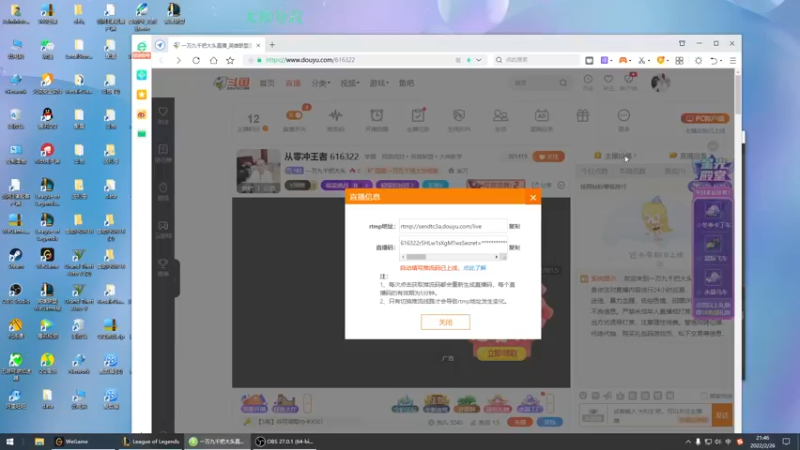Click browser back arrow
Image resolution: width=800 pixels, height=450 pixels.
(x=162, y=60)
